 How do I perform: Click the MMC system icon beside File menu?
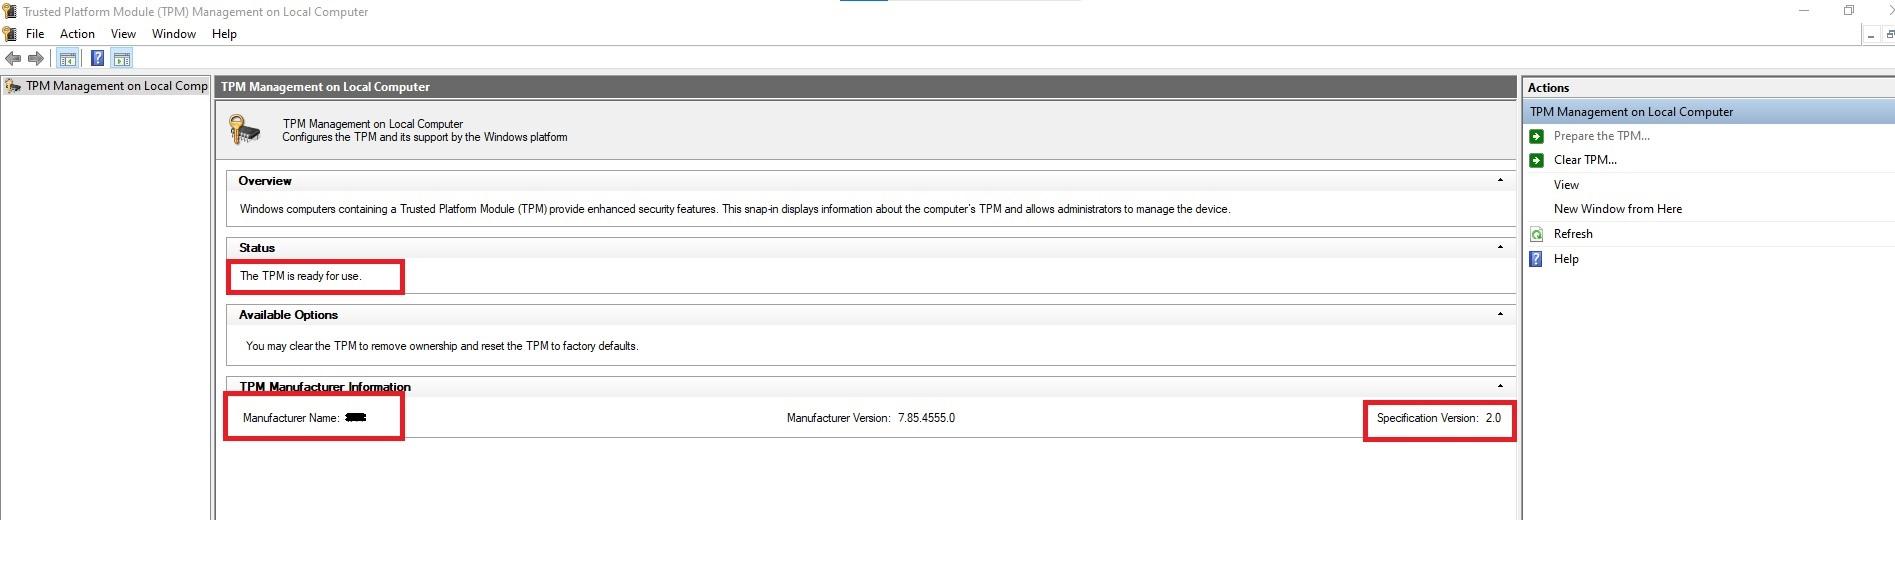click(x=10, y=34)
